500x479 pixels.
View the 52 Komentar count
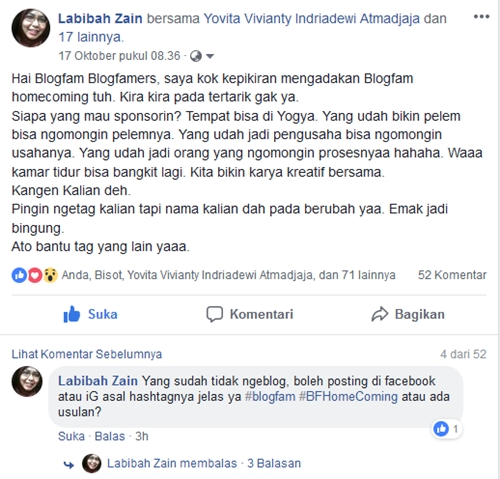point(452,275)
